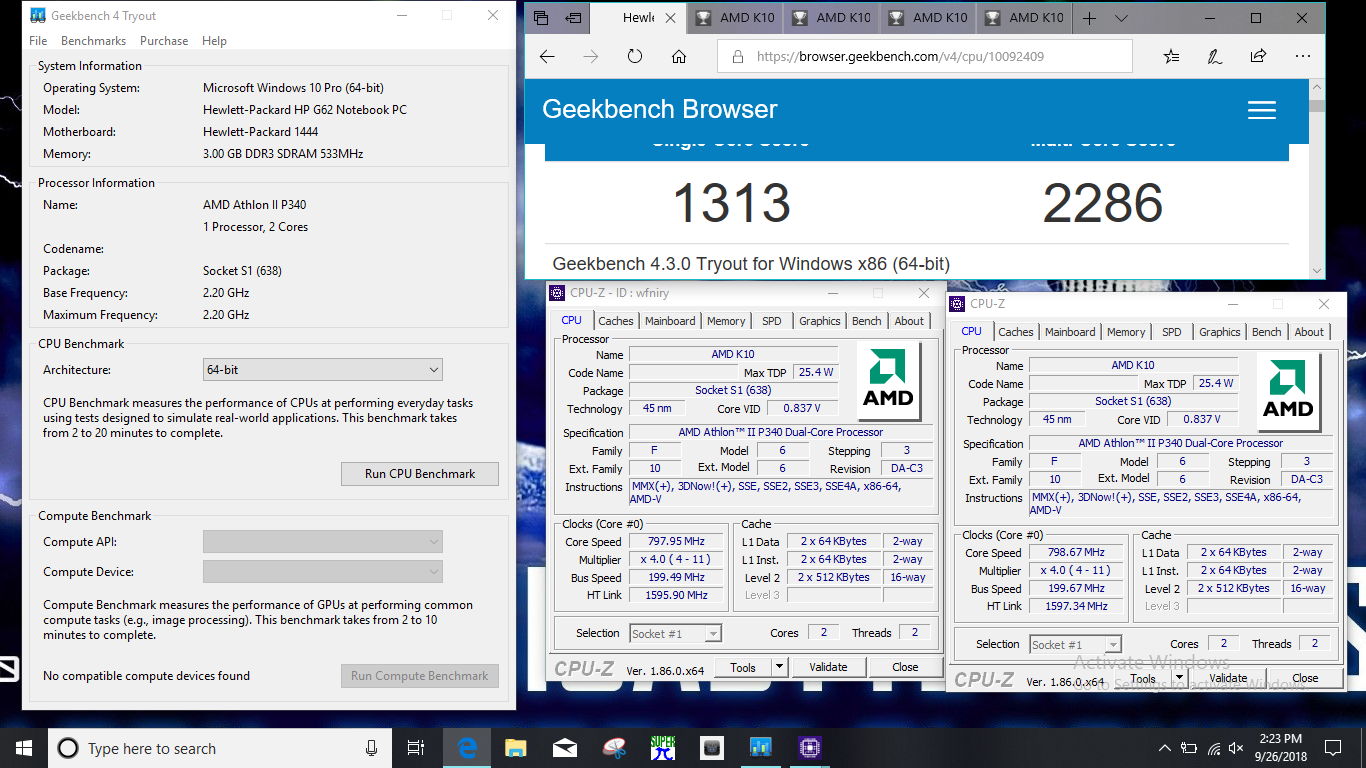Open Bench tab in right CPU-Z window
This screenshot has height=768, width=1366.
(1267, 332)
